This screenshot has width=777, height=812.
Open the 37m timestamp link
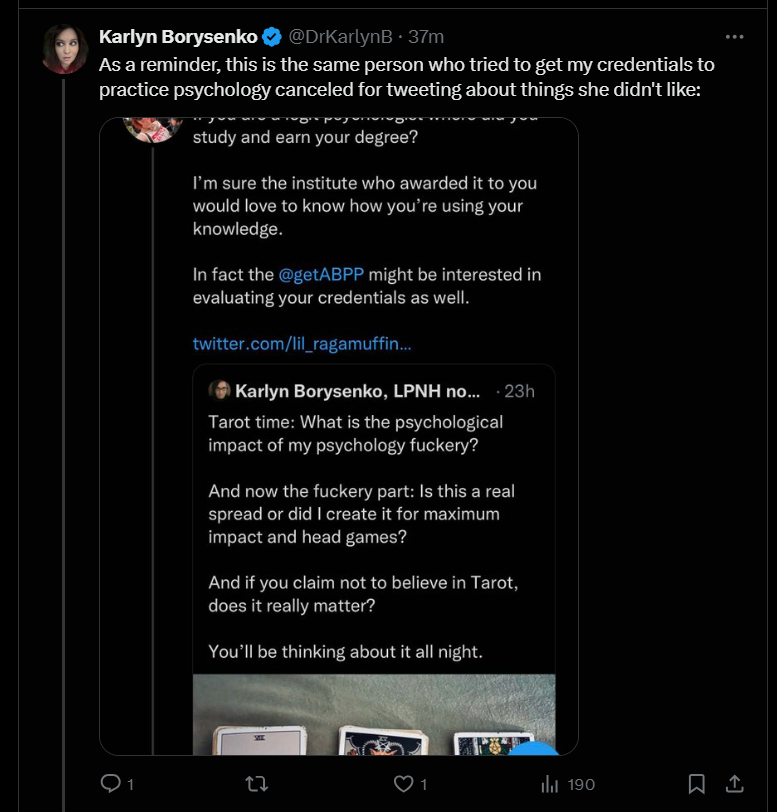(x=426, y=37)
